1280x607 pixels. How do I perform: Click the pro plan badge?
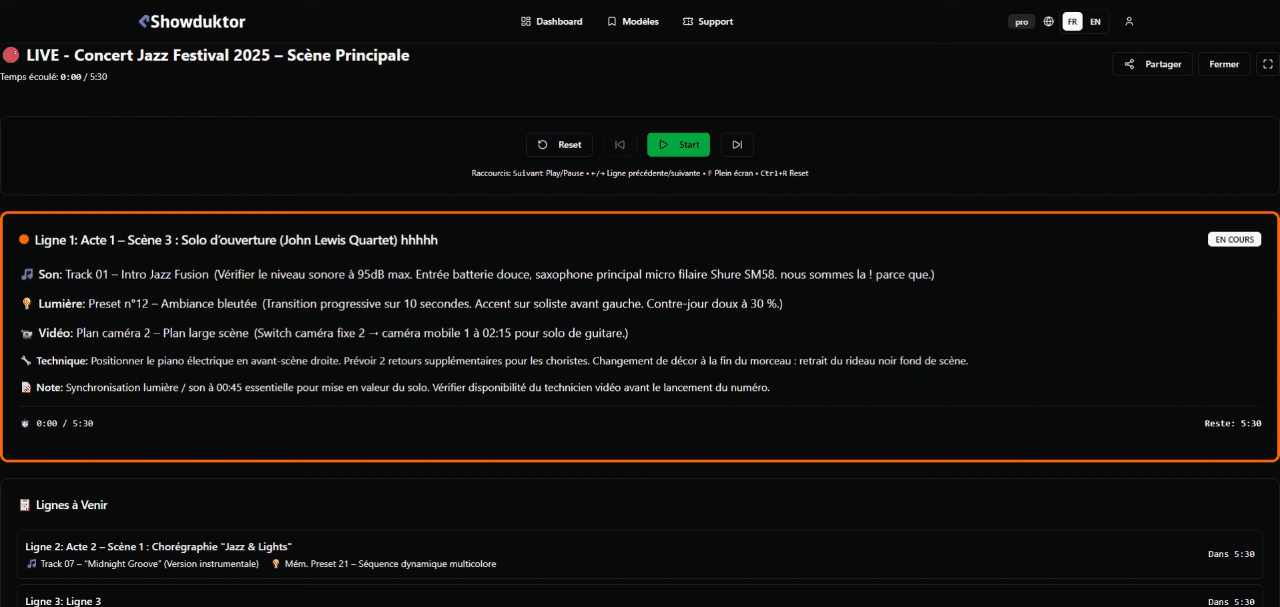[x=1021, y=22]
